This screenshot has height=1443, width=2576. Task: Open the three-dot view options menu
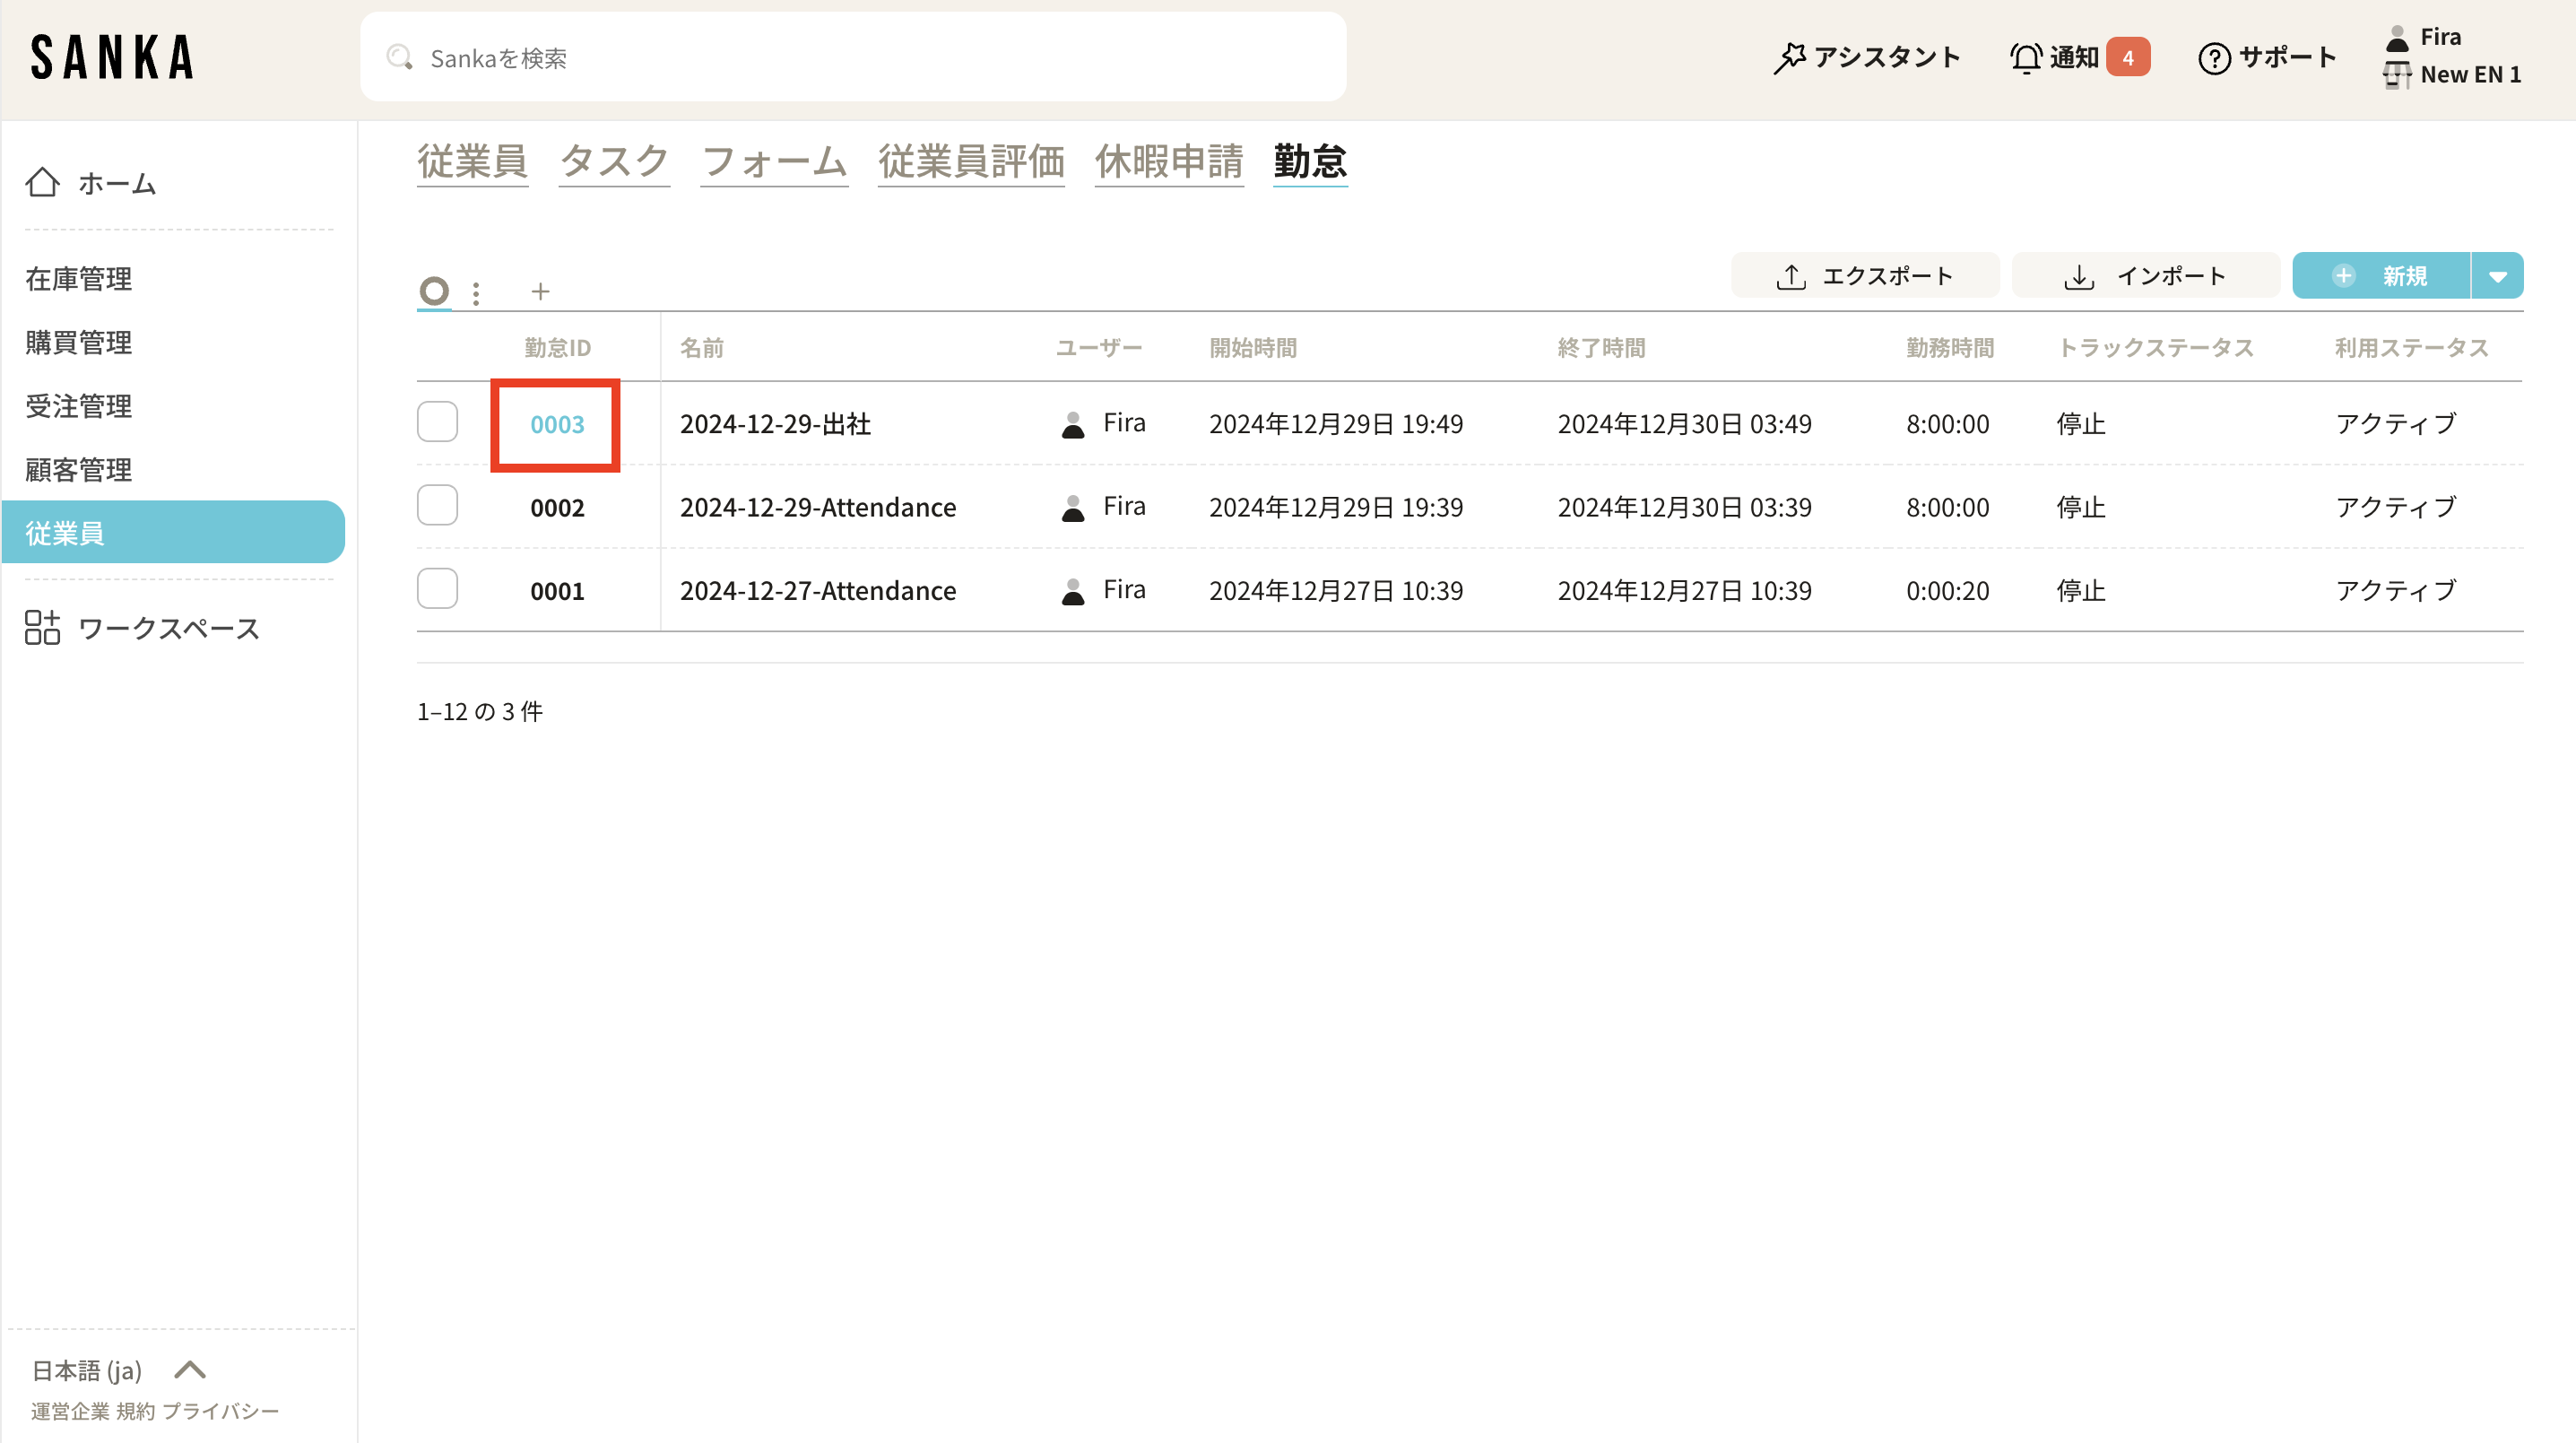click(x=476, y=293)
